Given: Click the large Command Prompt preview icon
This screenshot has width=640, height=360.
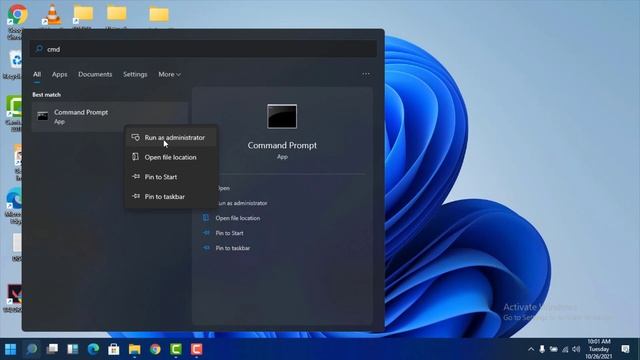Looking at the screenshot, I should pyautogui.click(x=282, y=116).
